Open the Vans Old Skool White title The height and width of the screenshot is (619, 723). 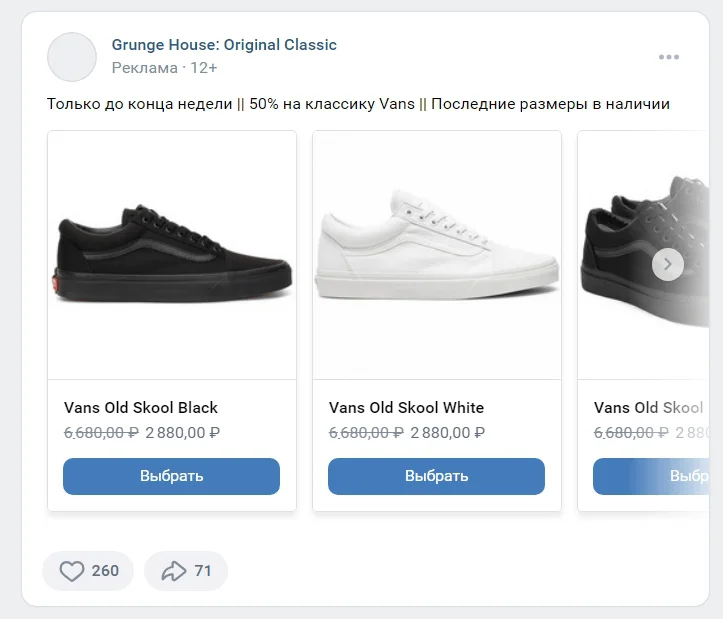pos(406,408)
